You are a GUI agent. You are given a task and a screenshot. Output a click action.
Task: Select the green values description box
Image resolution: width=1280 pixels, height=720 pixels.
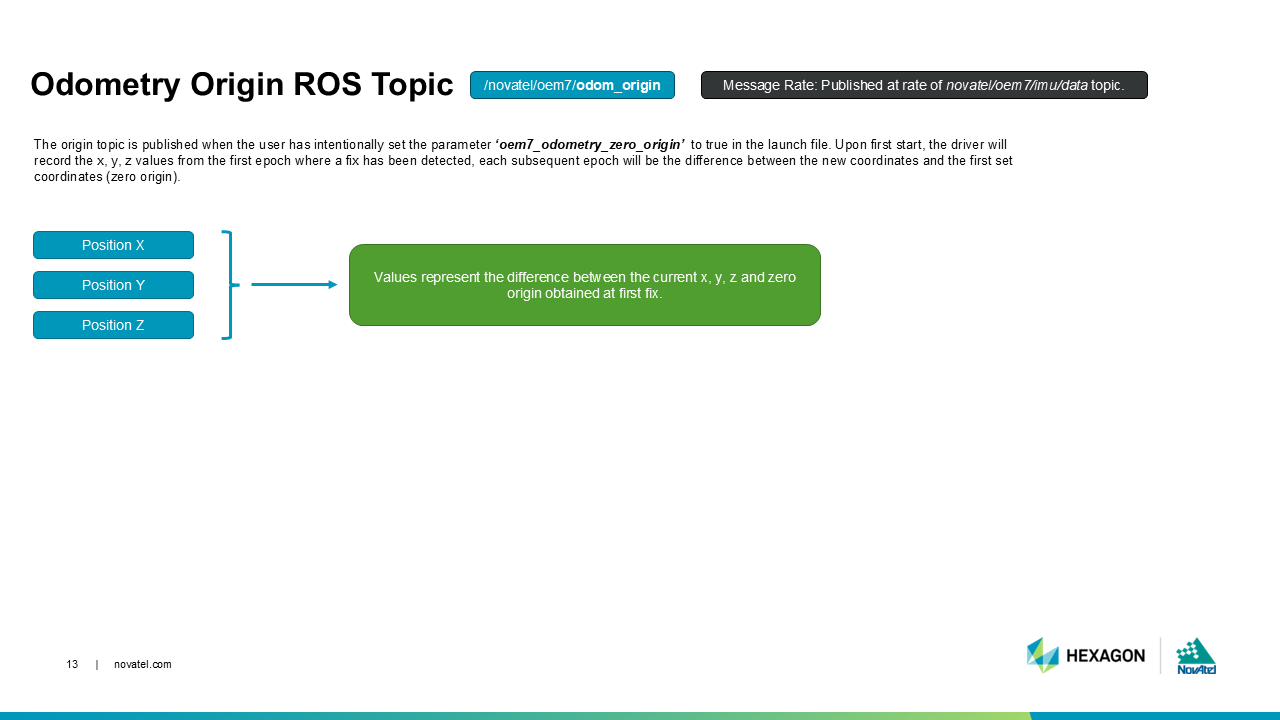[x=584, y=285]
